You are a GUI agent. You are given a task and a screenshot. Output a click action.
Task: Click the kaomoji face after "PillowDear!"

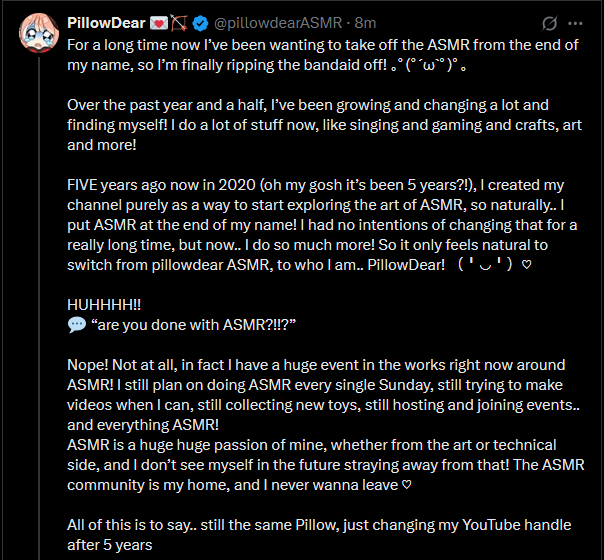point(499,265)
